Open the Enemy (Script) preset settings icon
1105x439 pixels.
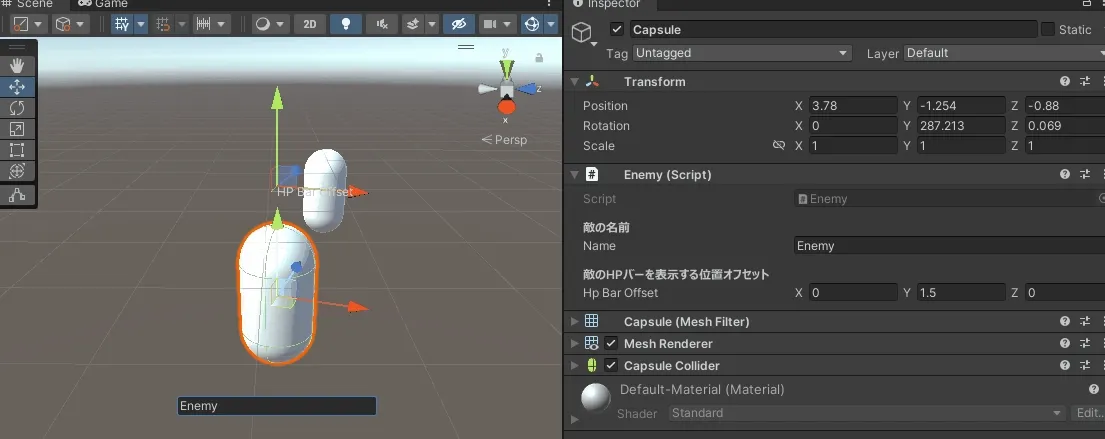point(1085,175)
